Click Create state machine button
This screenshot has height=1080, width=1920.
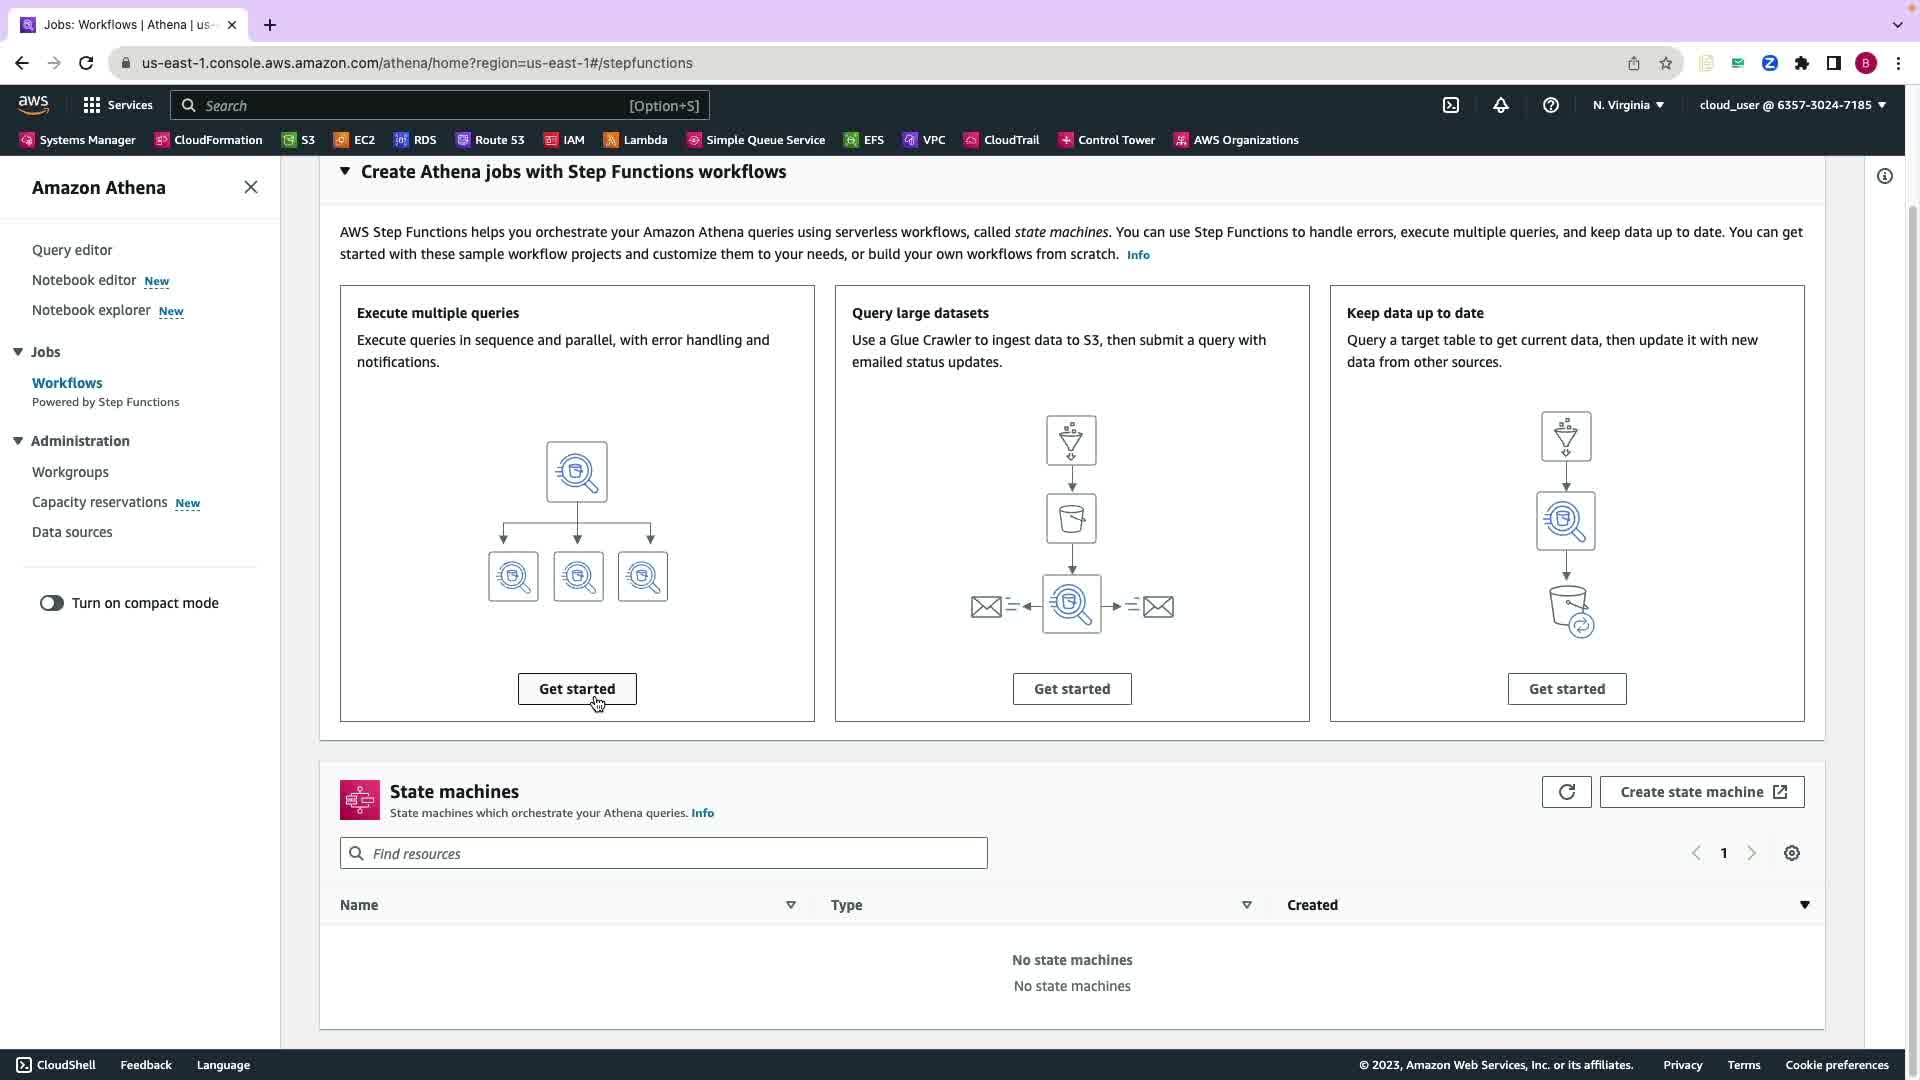[1702, 792]
